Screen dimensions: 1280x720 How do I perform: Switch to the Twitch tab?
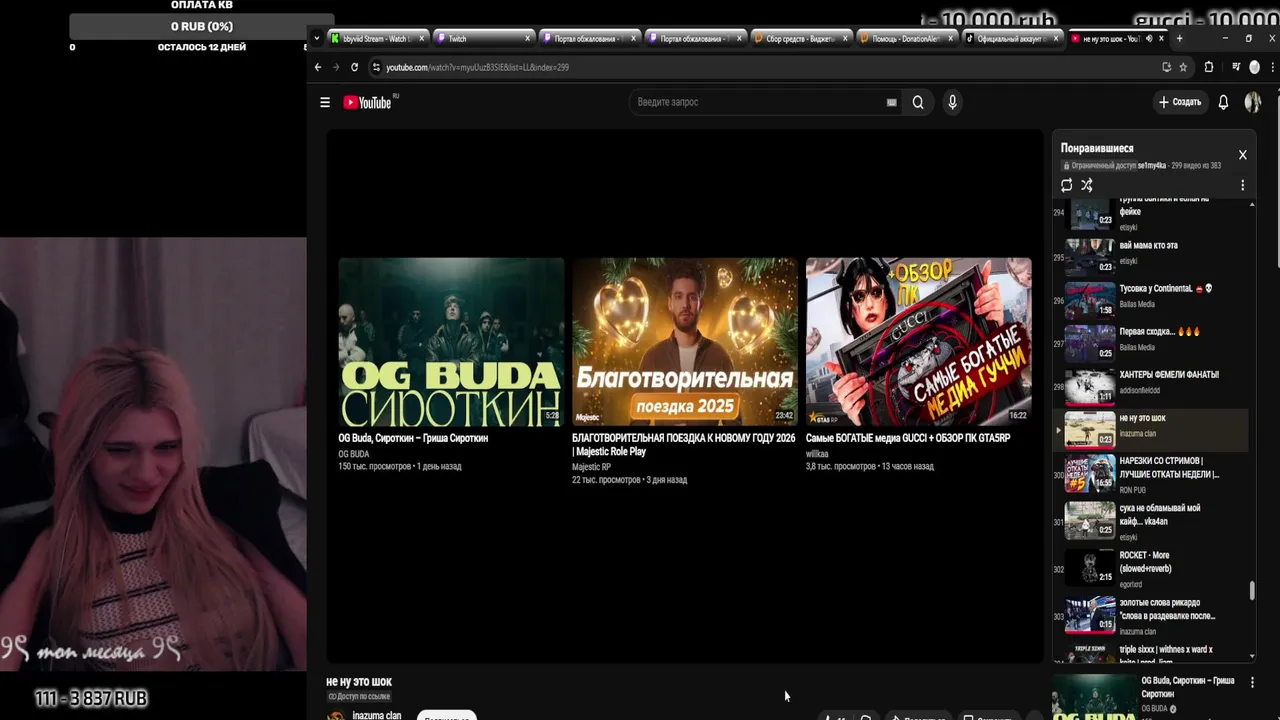(x=484, y=39)
